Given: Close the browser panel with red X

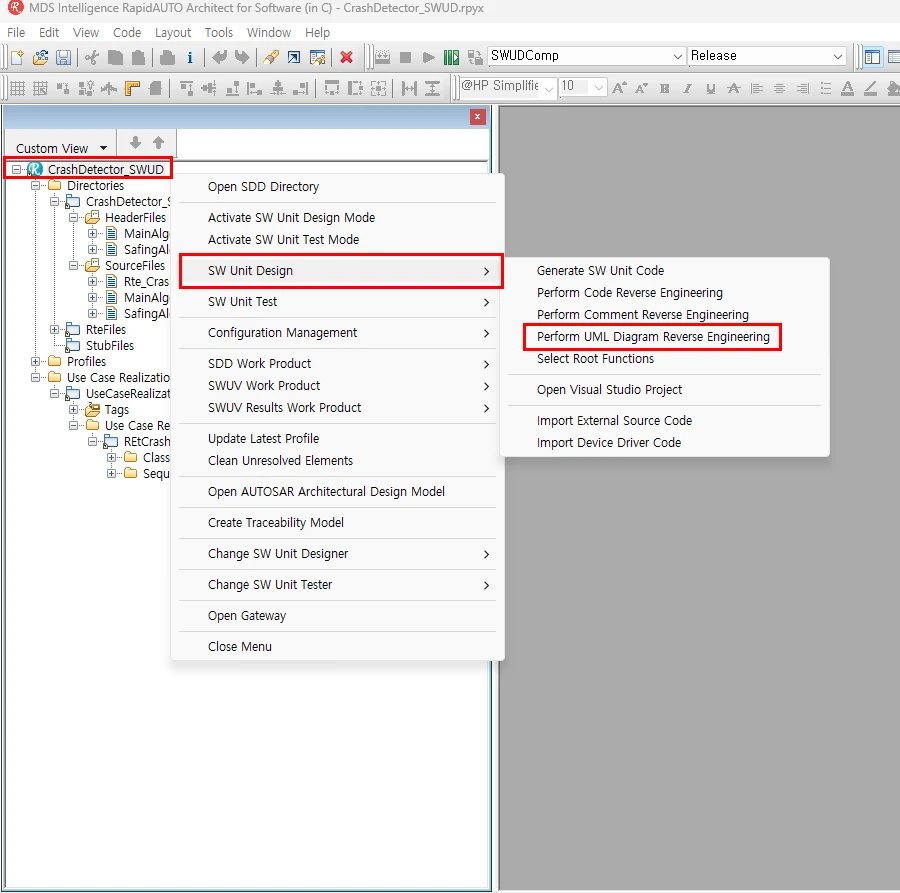Looking at the screenshot, I should tap(478, 117).
